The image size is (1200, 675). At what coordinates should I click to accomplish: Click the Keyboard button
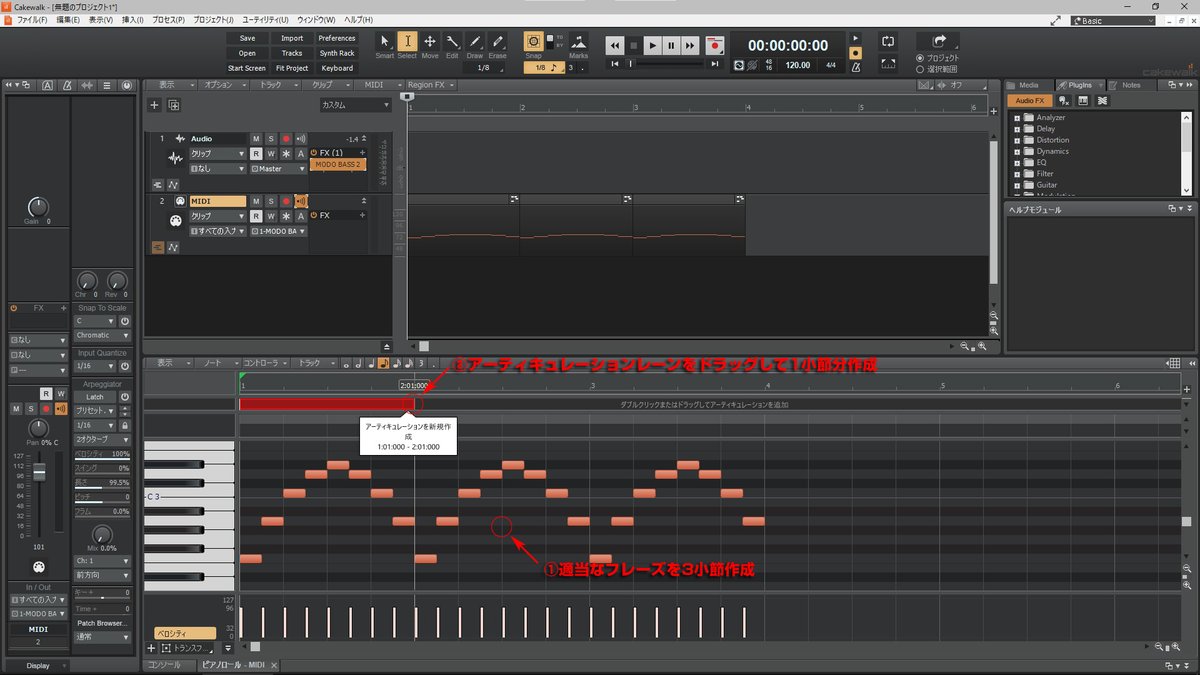(x=337, y=68)
